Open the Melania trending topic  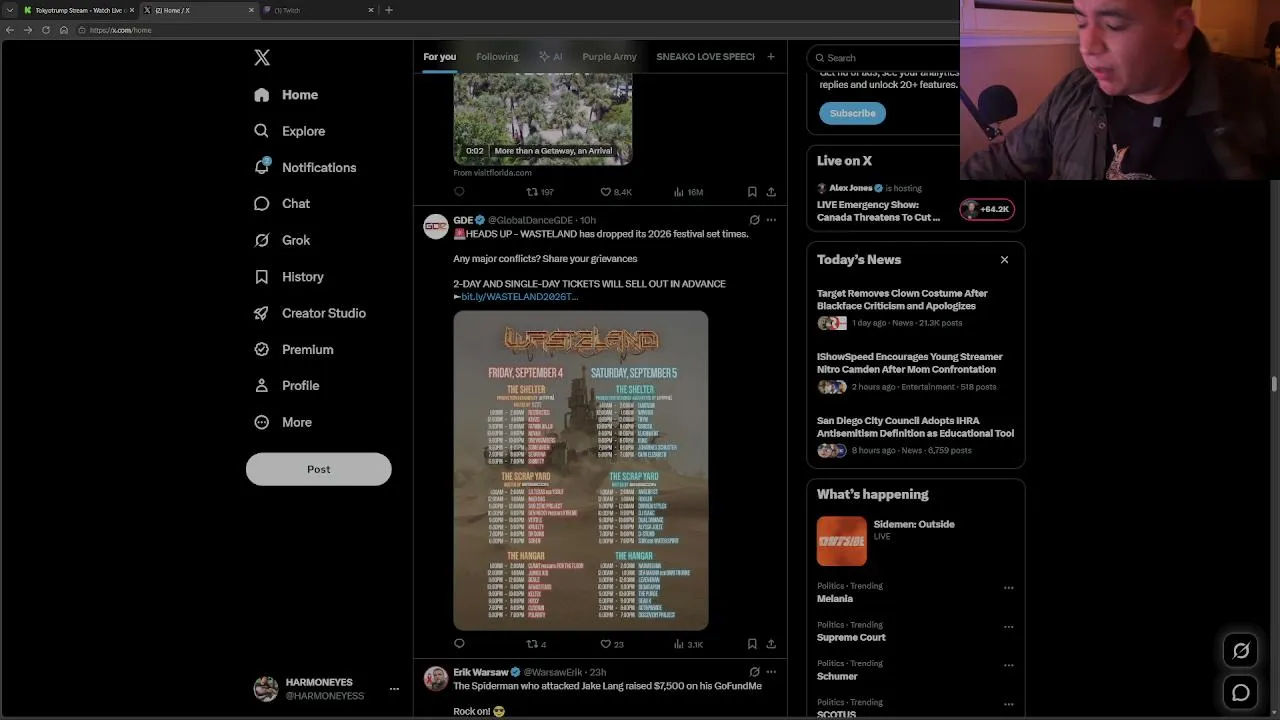[x=835, y=599]
